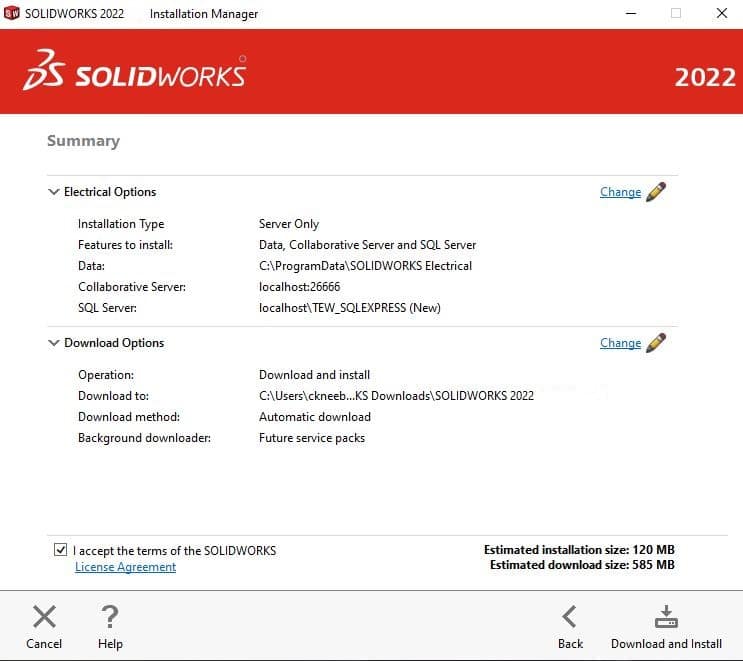Go back with the Back arrow icon
Viewport: 743px width, 661px height.
click(570, 616)
